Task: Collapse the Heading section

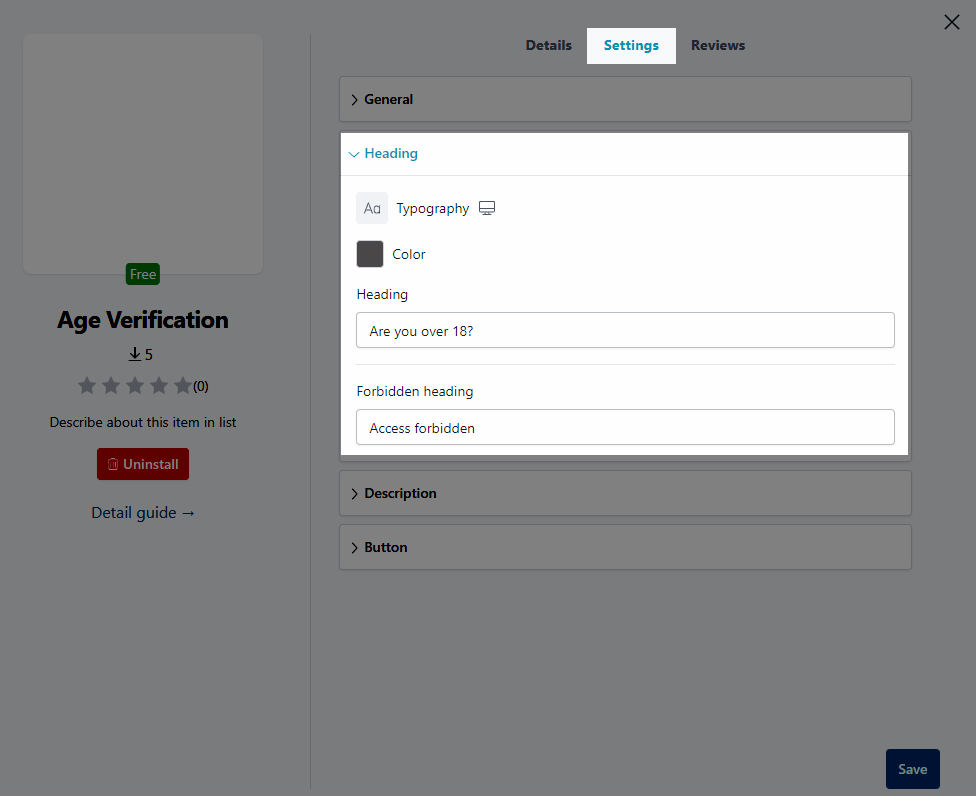Action: [625, 154]
